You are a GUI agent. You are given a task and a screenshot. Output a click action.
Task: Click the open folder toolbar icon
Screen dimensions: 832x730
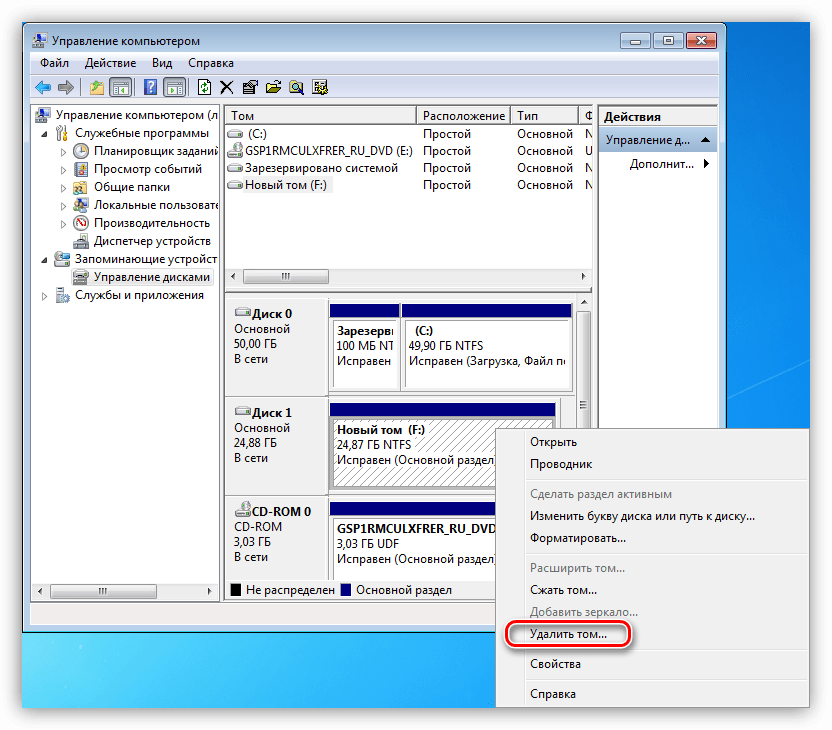tap(273, 87)
